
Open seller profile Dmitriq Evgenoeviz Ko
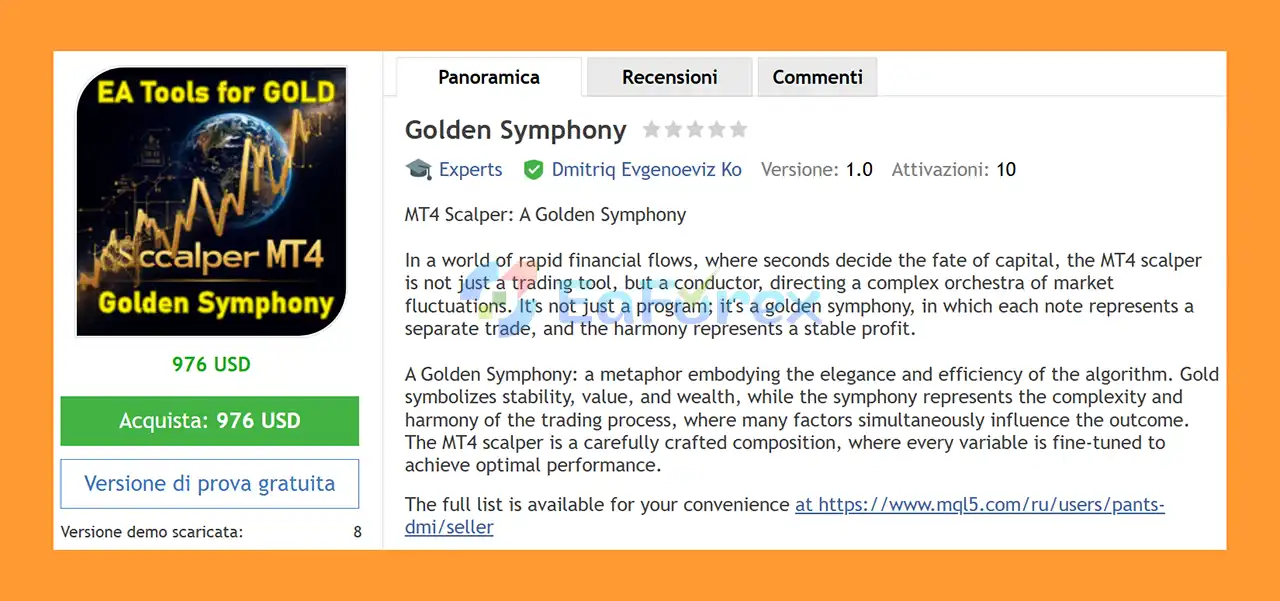tap(646, 170)
